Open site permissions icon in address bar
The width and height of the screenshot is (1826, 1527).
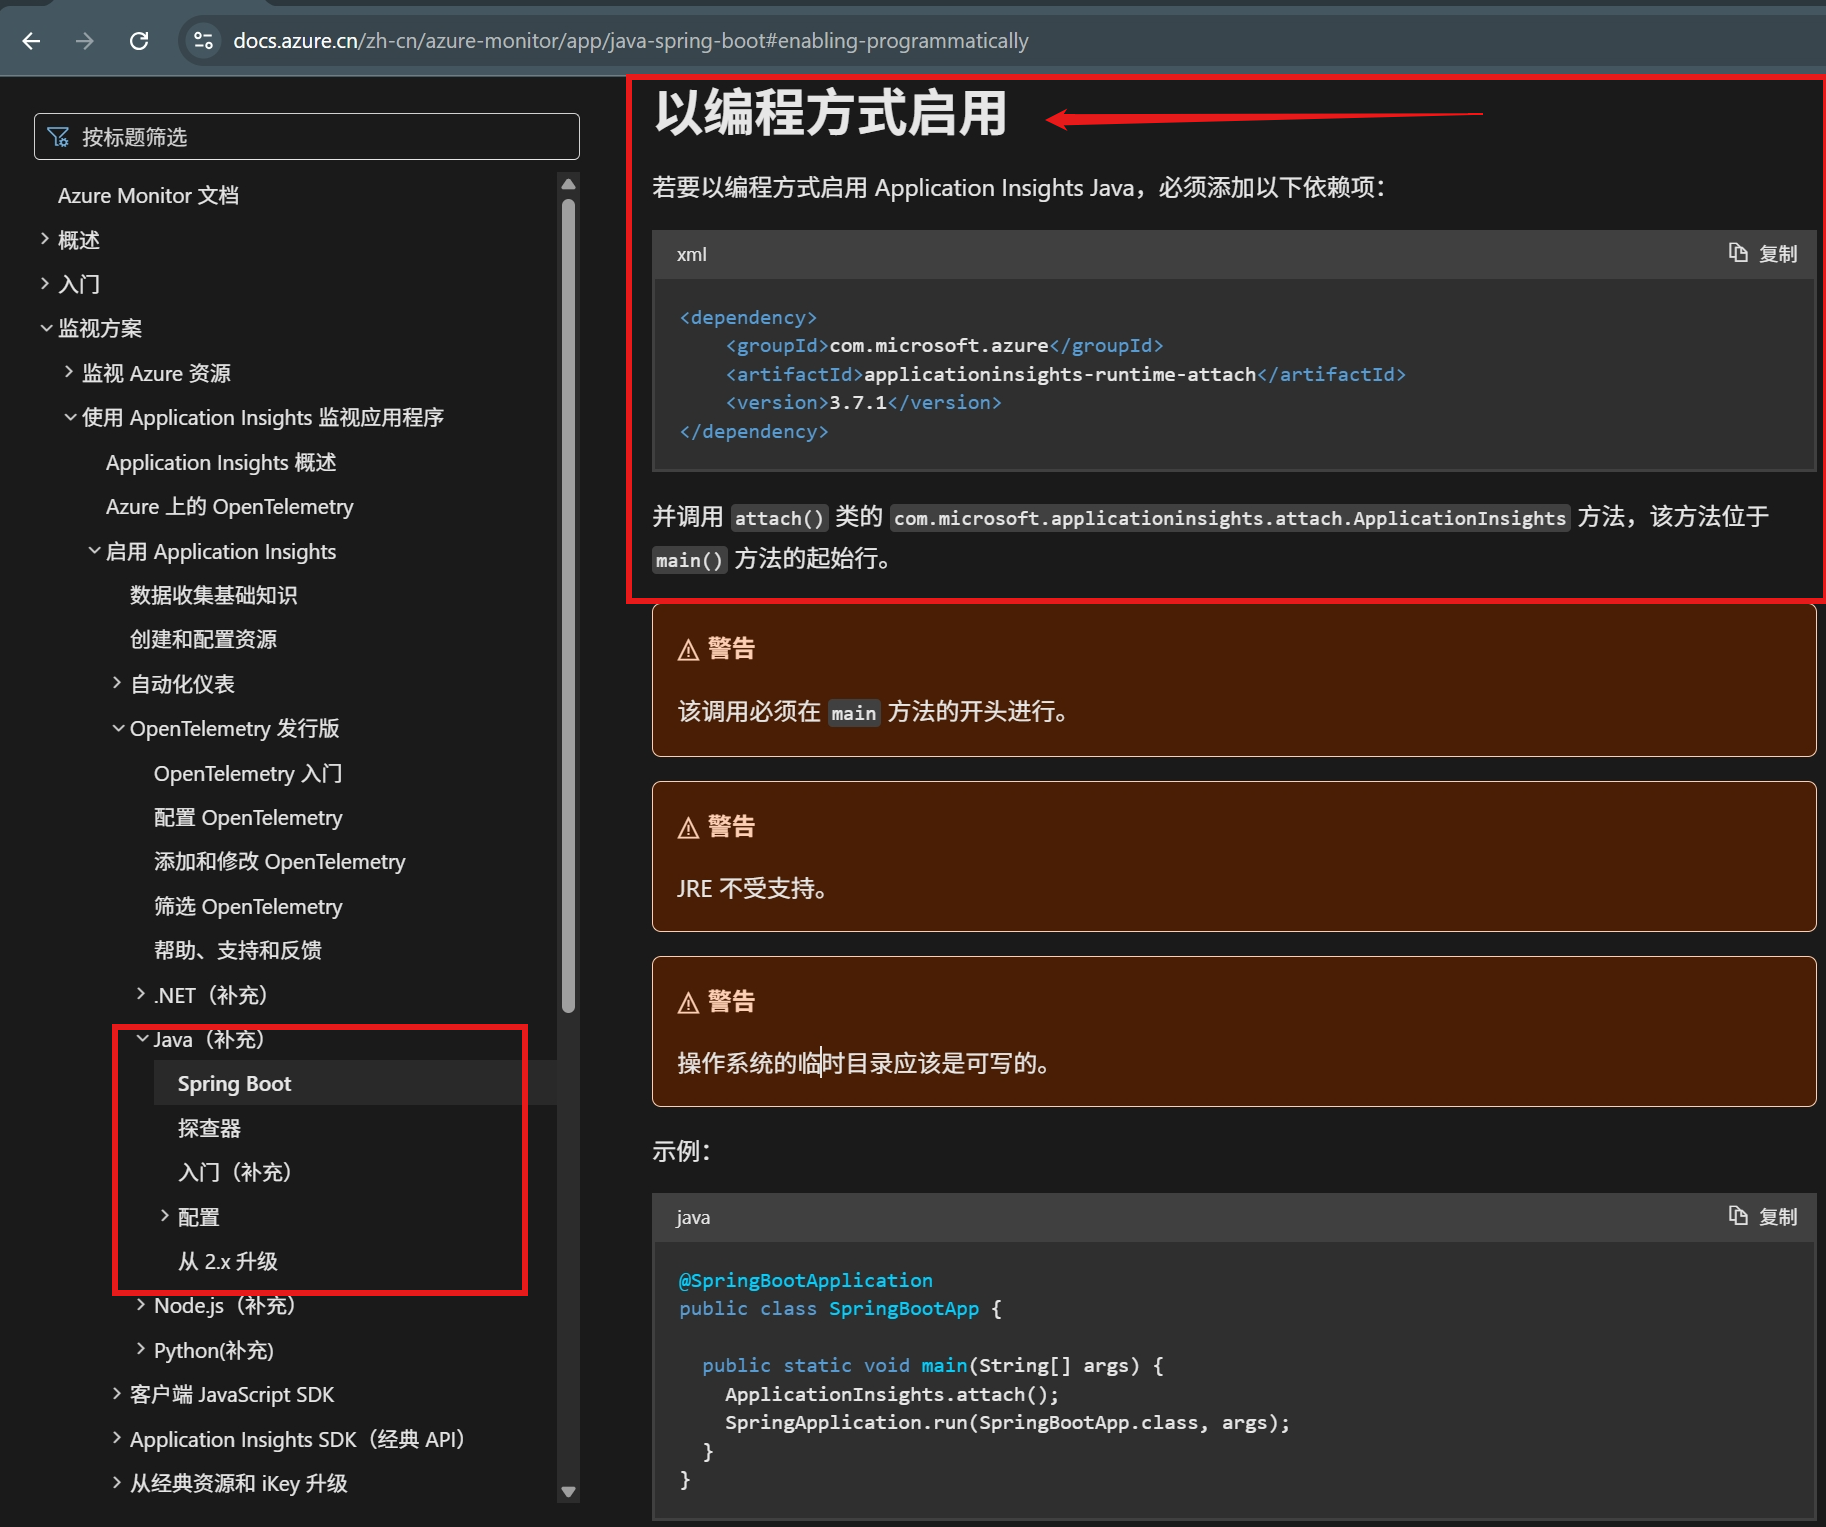203,41
